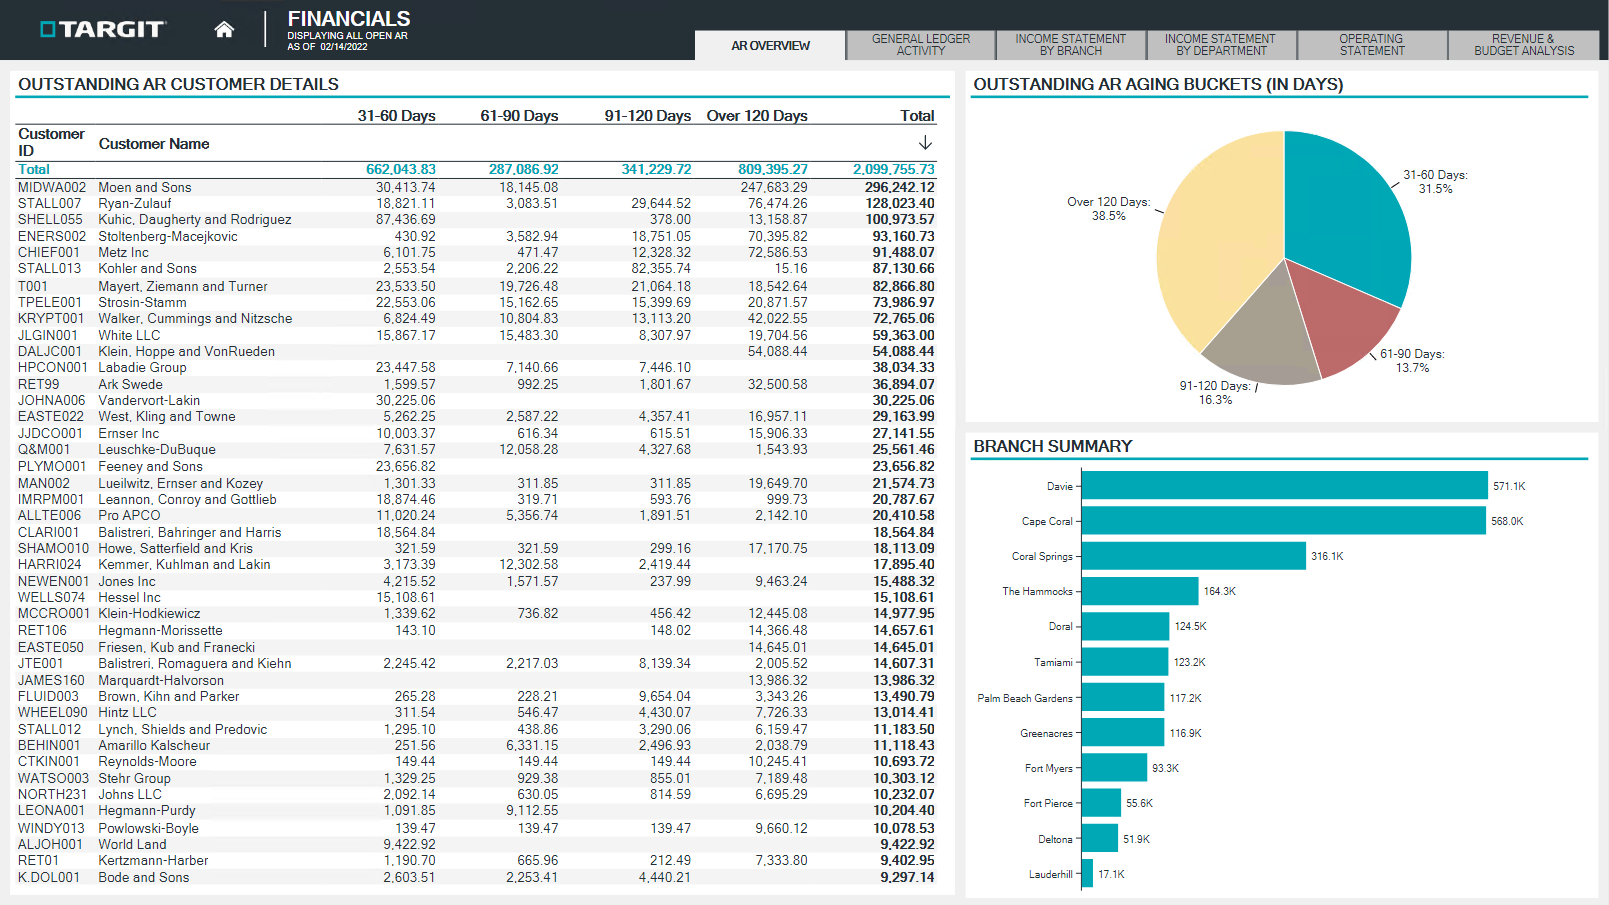The image size is (1609, 905).
Task: Select the AR Overview tab
Action: 770,45
